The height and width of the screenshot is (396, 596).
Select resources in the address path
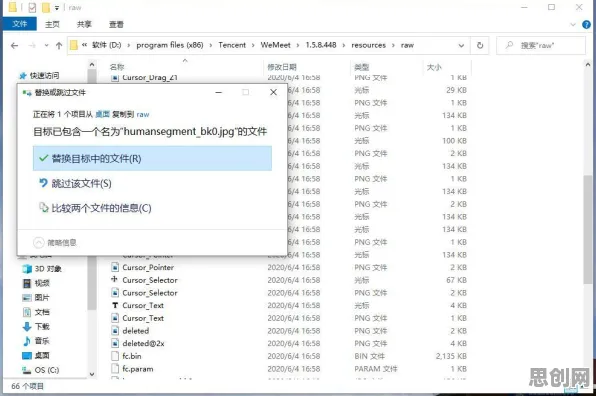(368, 45)
